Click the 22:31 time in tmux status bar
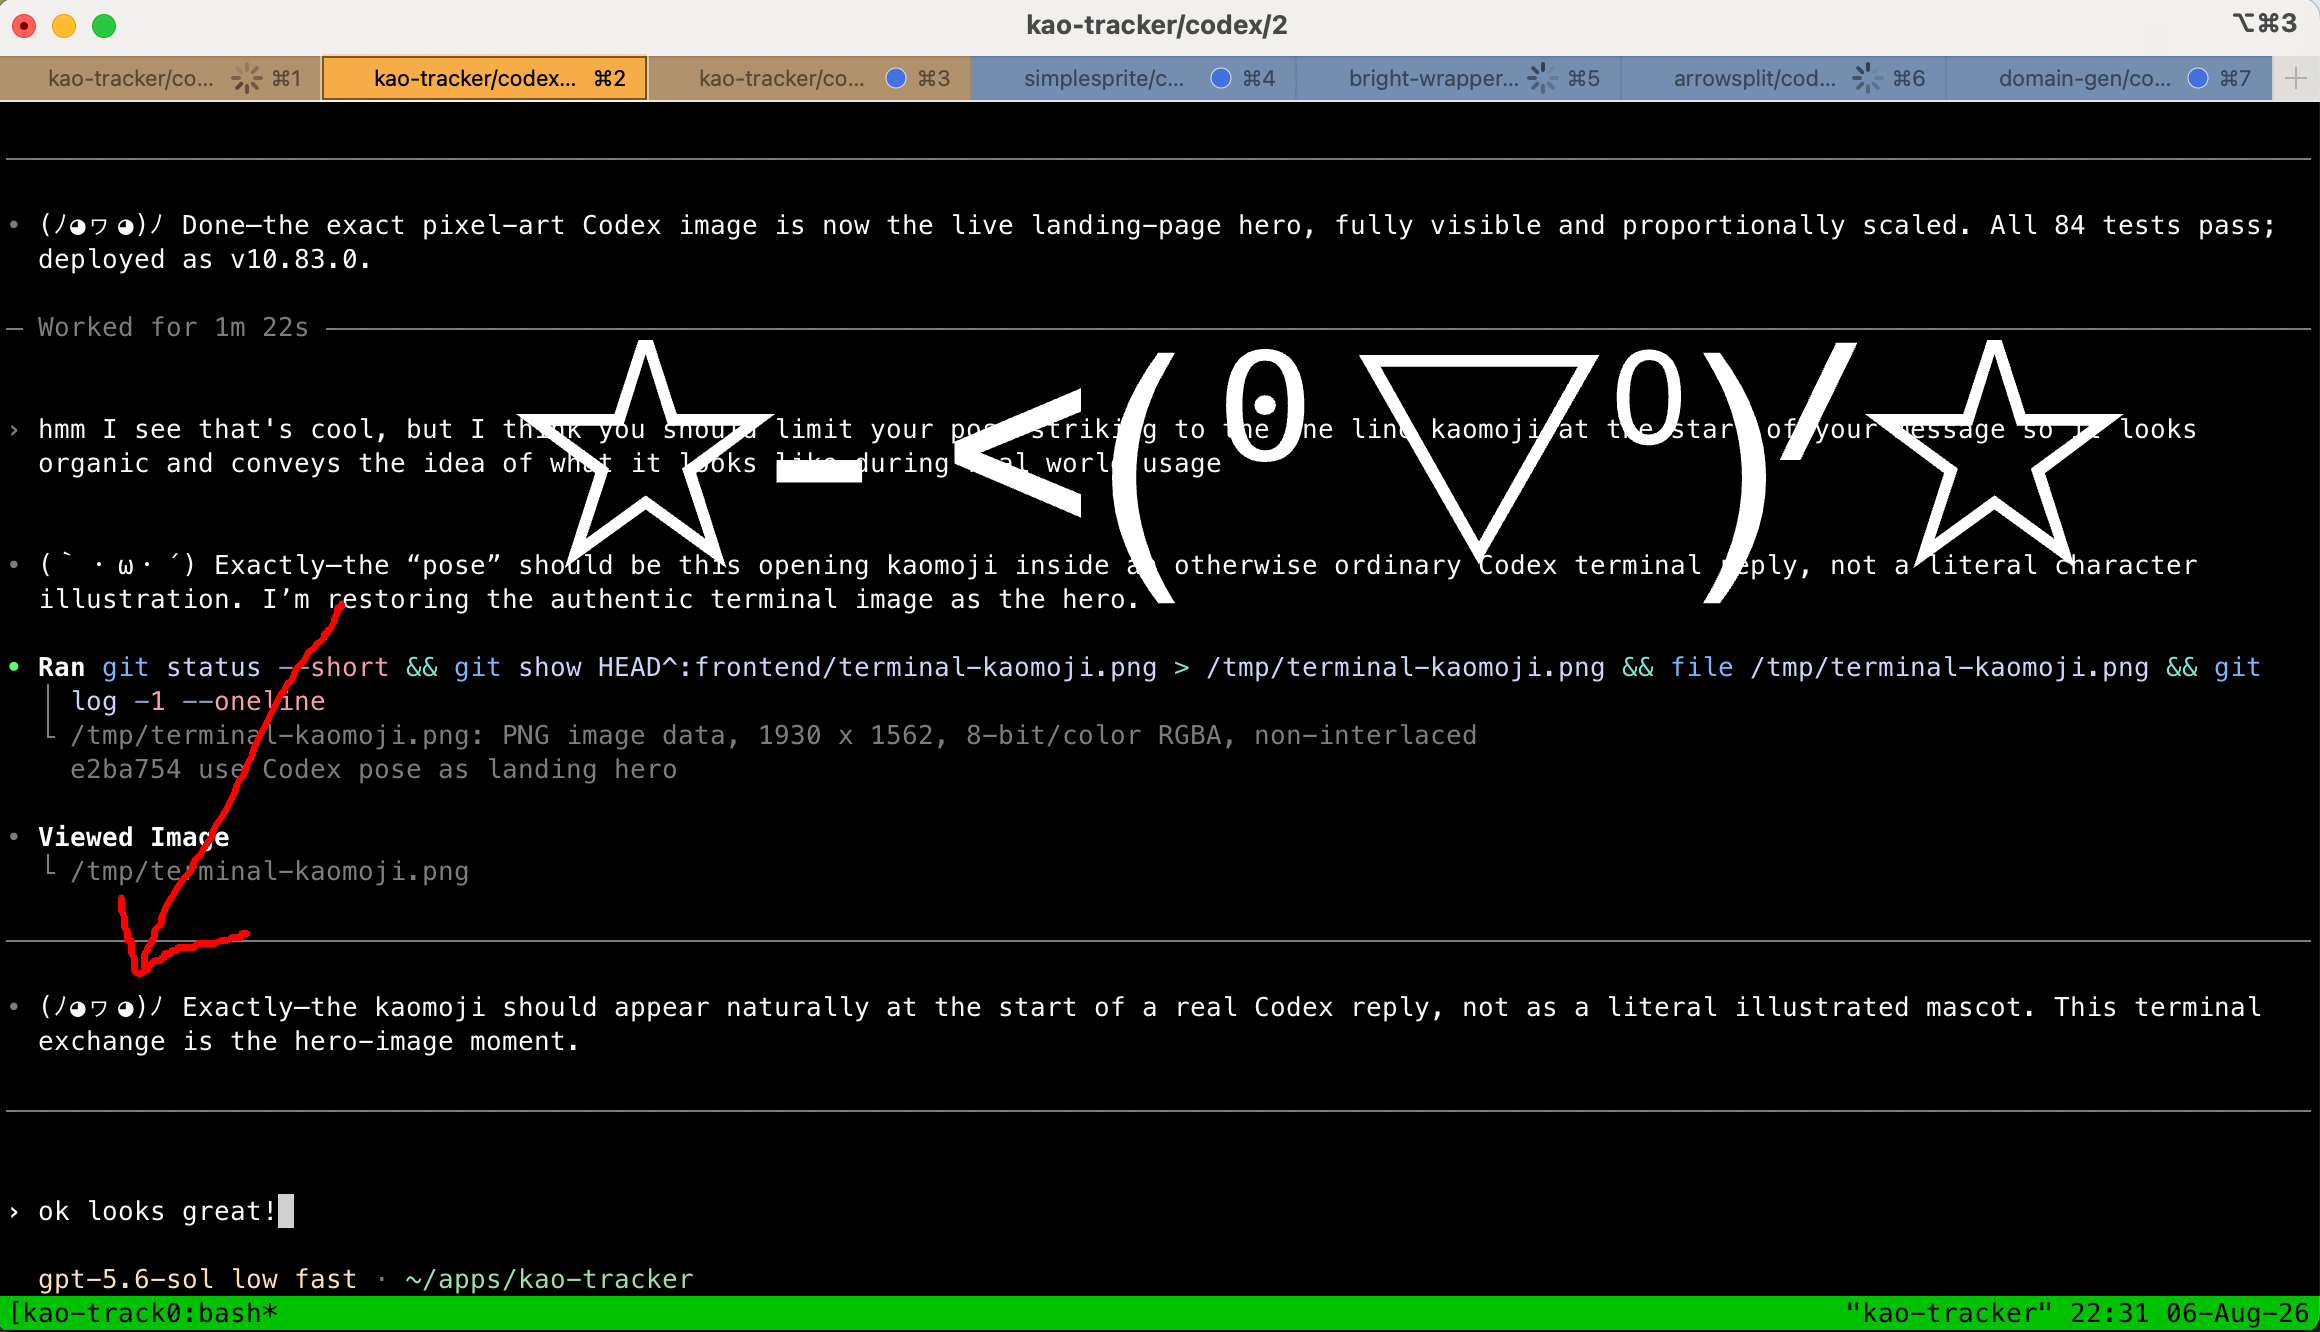Viewport: 2320px width, 1332px height. tap(2109, 1313)
